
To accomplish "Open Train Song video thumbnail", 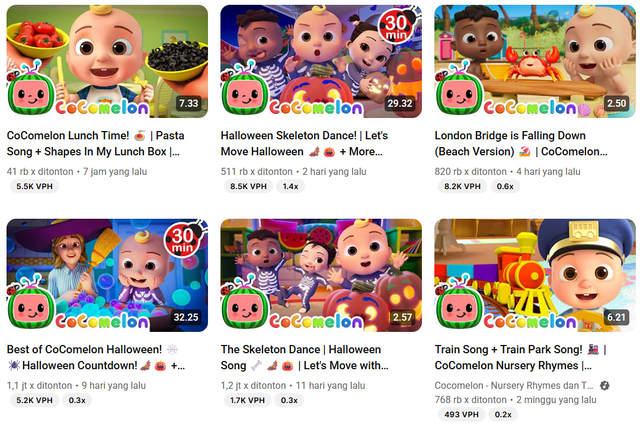I will (x=535, y=275).
